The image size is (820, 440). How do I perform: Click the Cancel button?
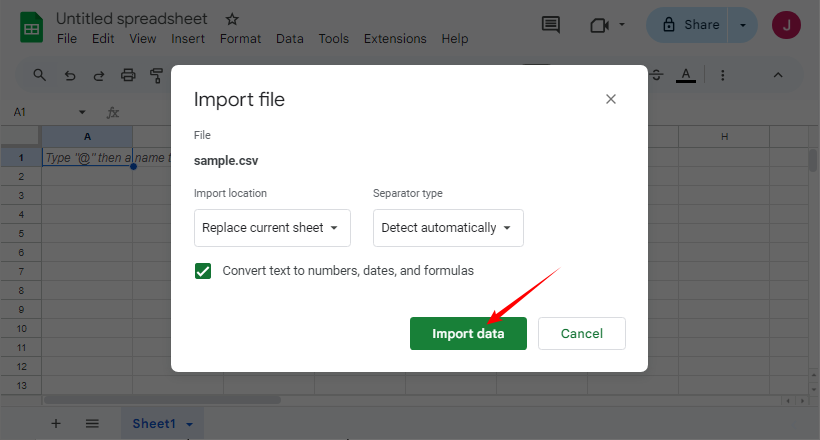(x=582, y=333)
